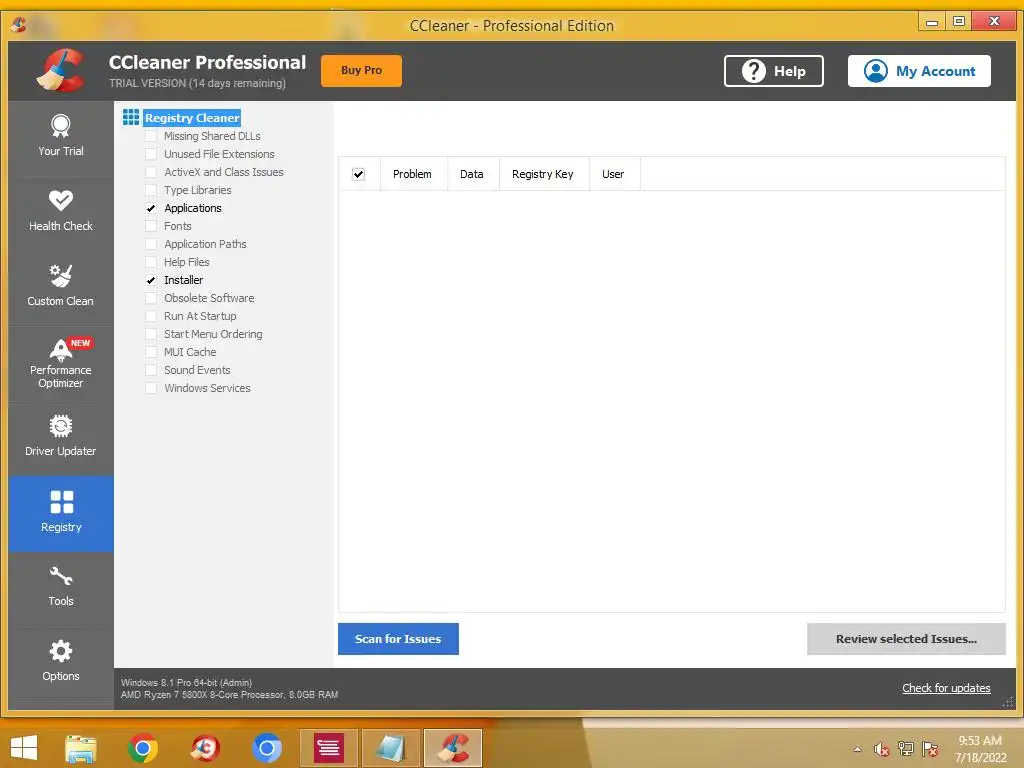Open the Windows Start menu
Image resolution: width=1024 pixels, height=768 pixels.
[24, 748]
